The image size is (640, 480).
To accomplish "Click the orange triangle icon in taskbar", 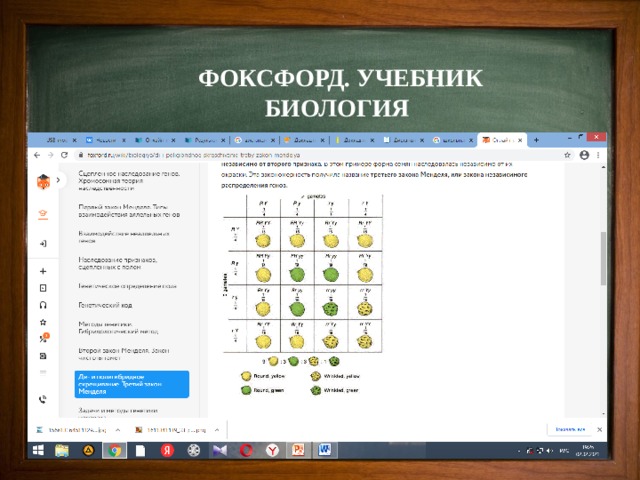I will tap(89, 451).
